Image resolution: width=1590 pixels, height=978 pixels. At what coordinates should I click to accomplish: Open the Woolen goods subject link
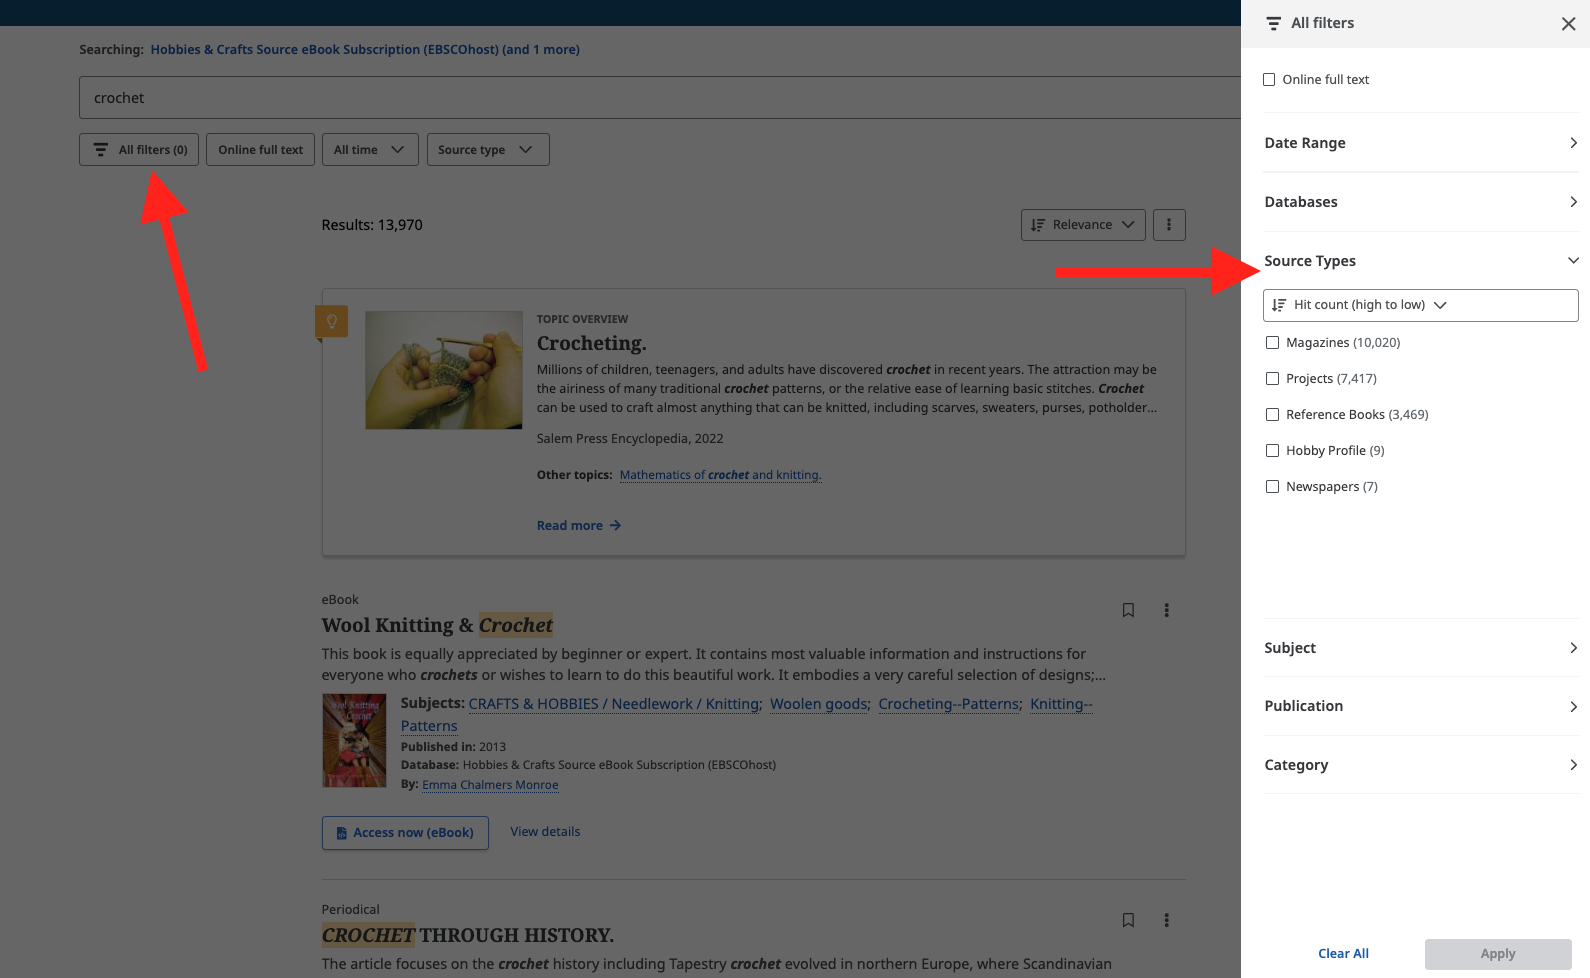820,704
